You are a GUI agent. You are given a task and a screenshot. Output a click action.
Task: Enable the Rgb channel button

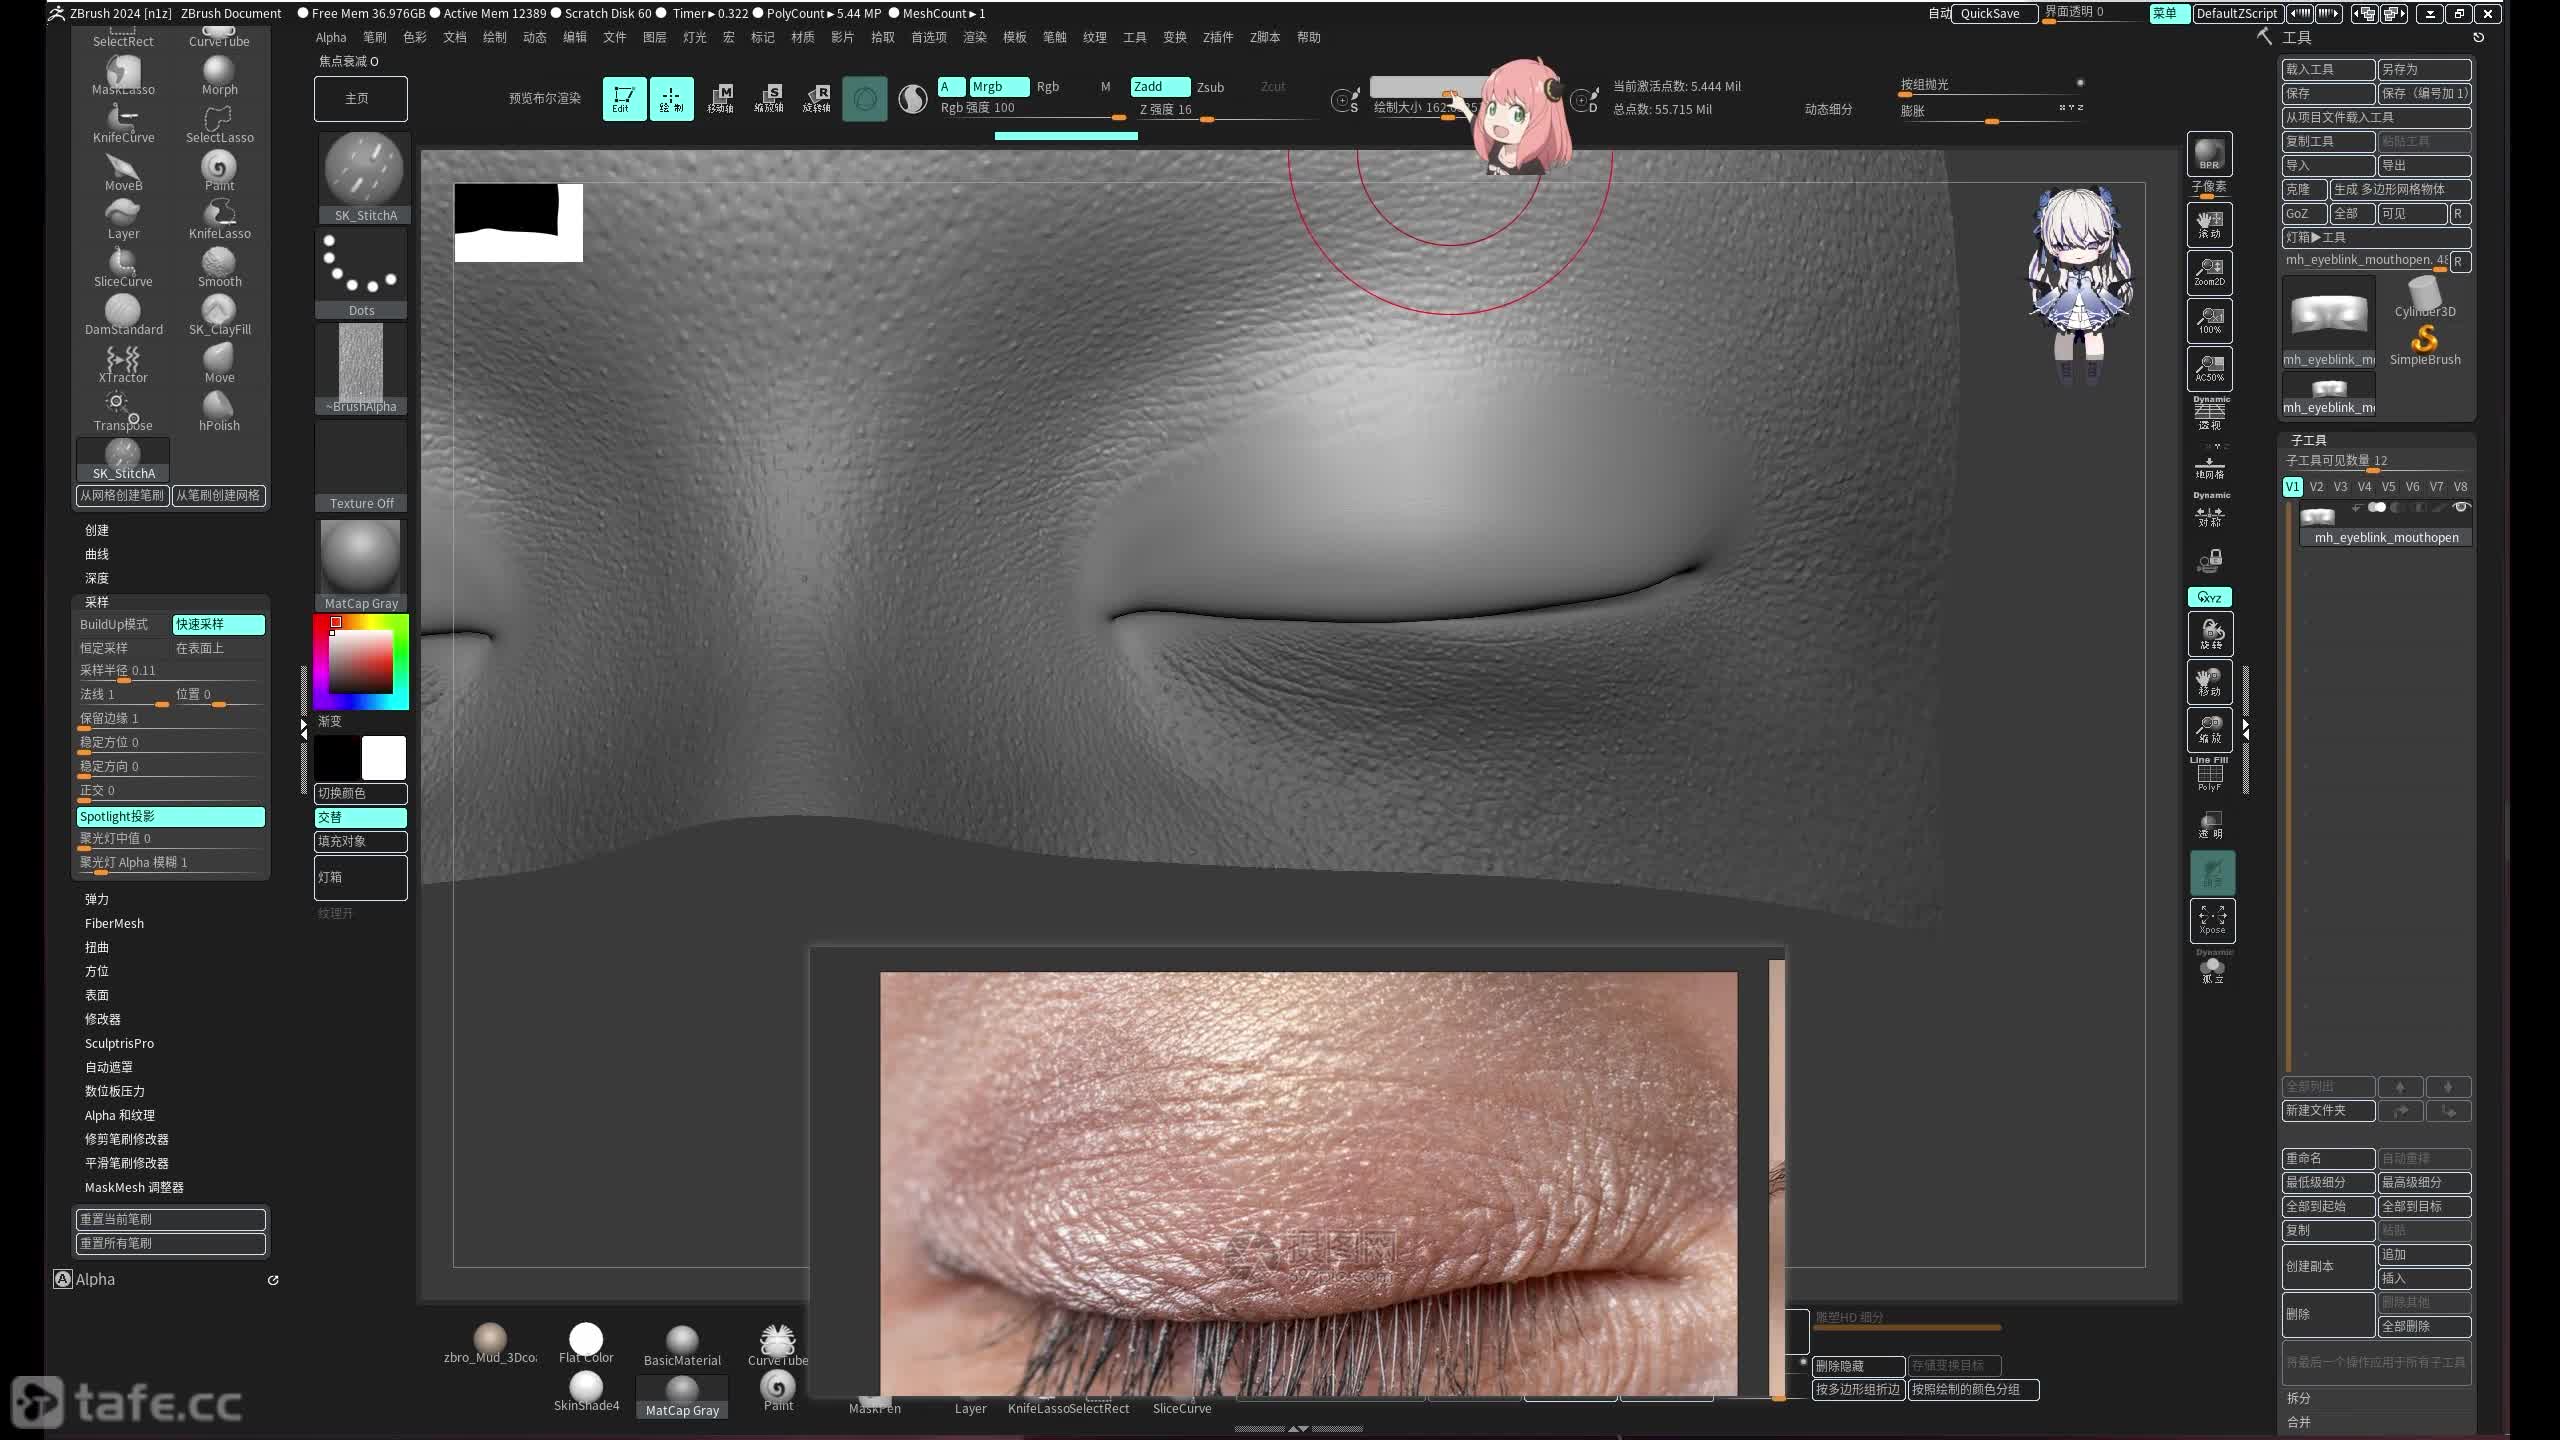click(x=1047, y=87)
